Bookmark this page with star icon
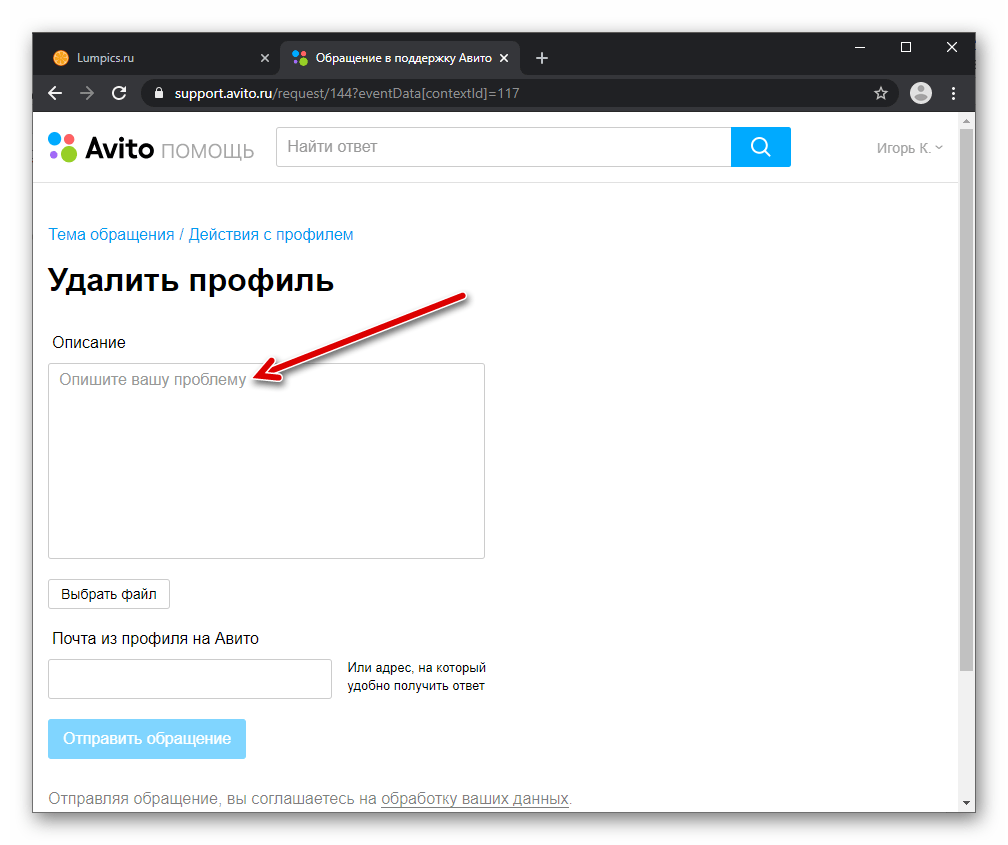This screenshot has height=845, width=1008. click(x=880, y=93)
